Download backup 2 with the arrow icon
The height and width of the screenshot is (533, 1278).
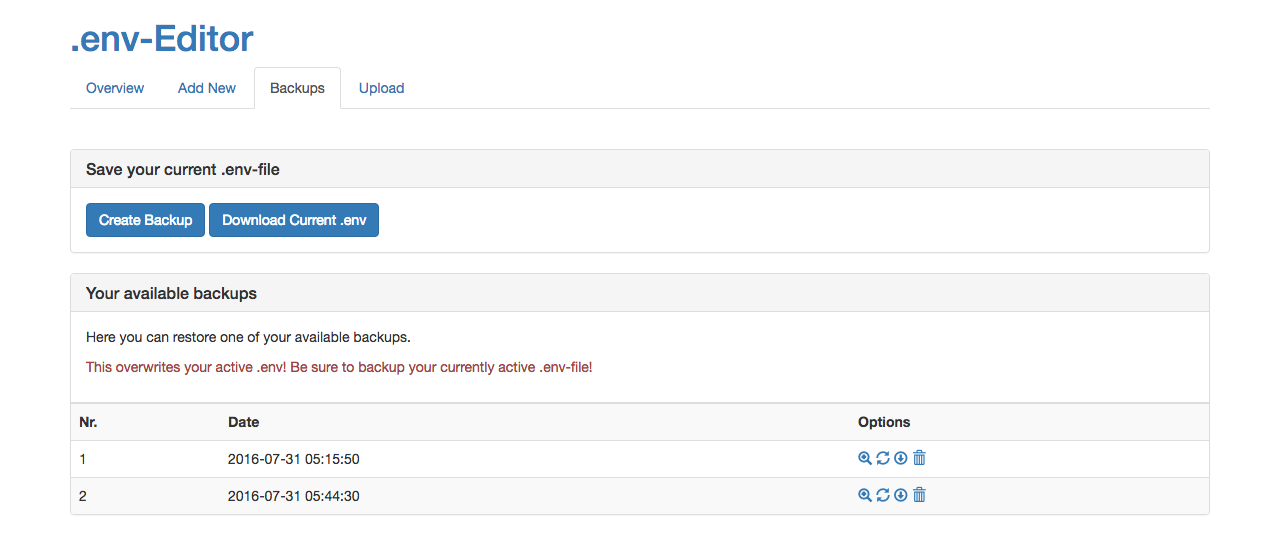coord(901,495)
